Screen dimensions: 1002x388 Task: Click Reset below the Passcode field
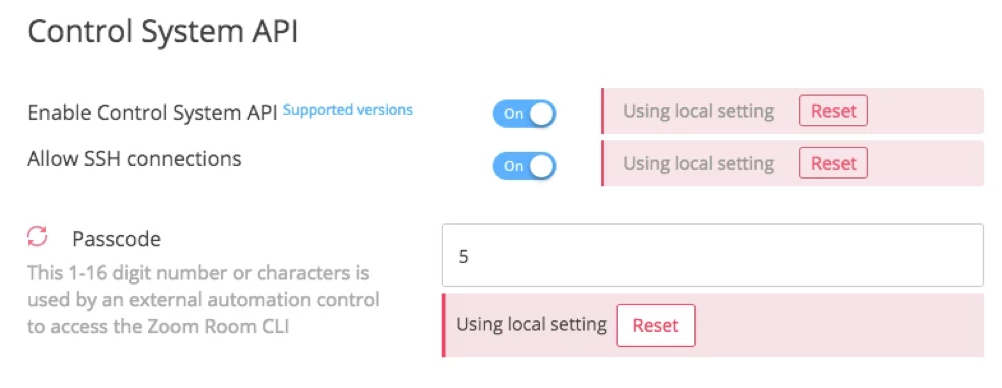click(x=656, y=325)
